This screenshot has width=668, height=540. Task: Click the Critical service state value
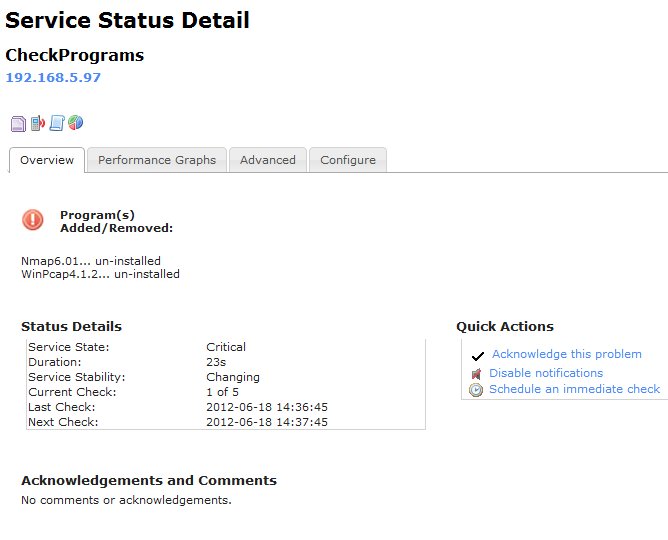[x=226, y=347]
